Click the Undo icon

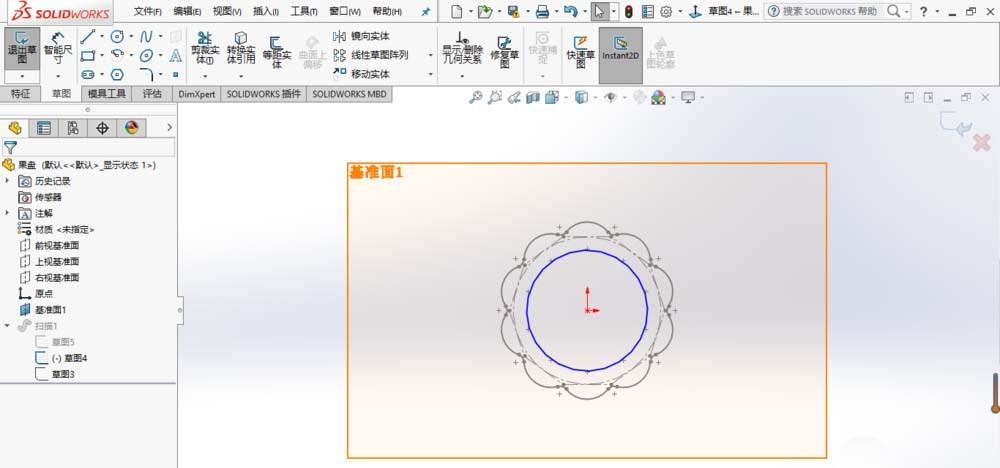click(571, 11)
